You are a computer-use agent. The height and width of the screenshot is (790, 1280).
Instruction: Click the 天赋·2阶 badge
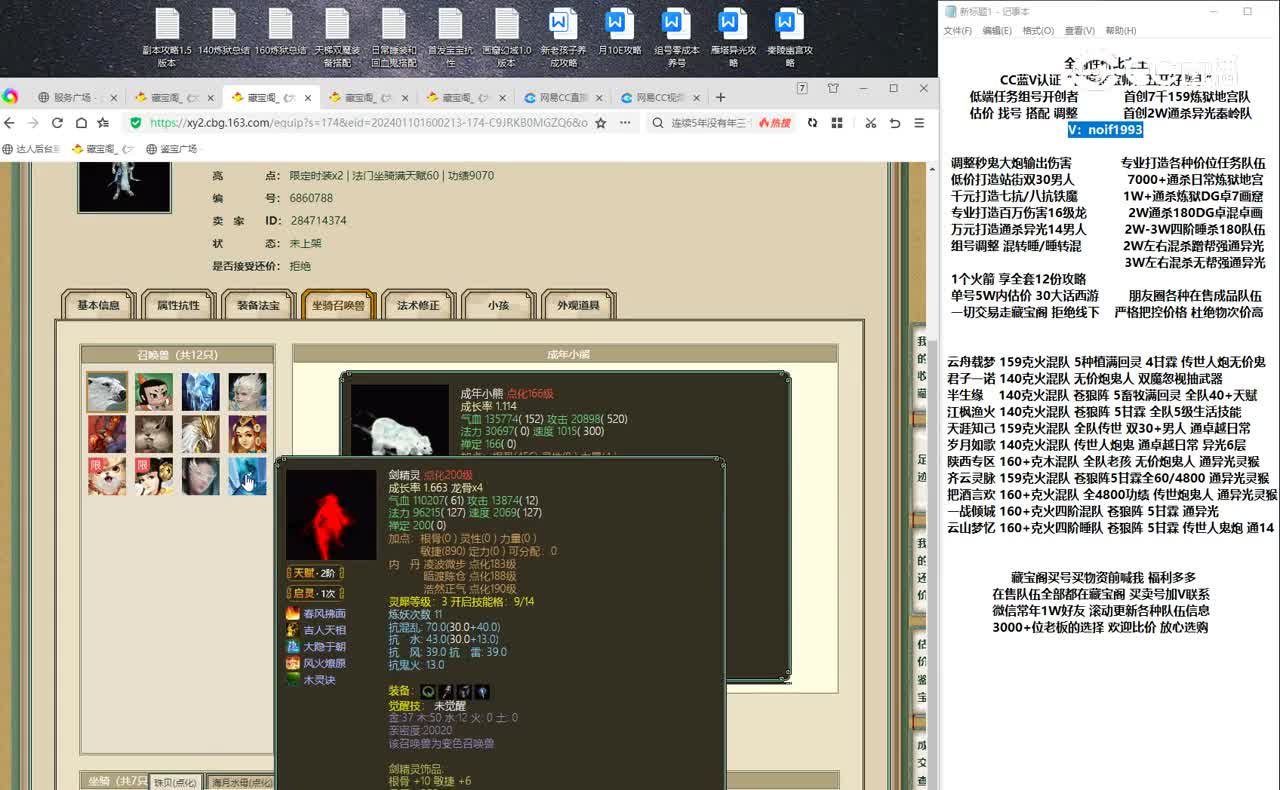(x=315, y=573)
